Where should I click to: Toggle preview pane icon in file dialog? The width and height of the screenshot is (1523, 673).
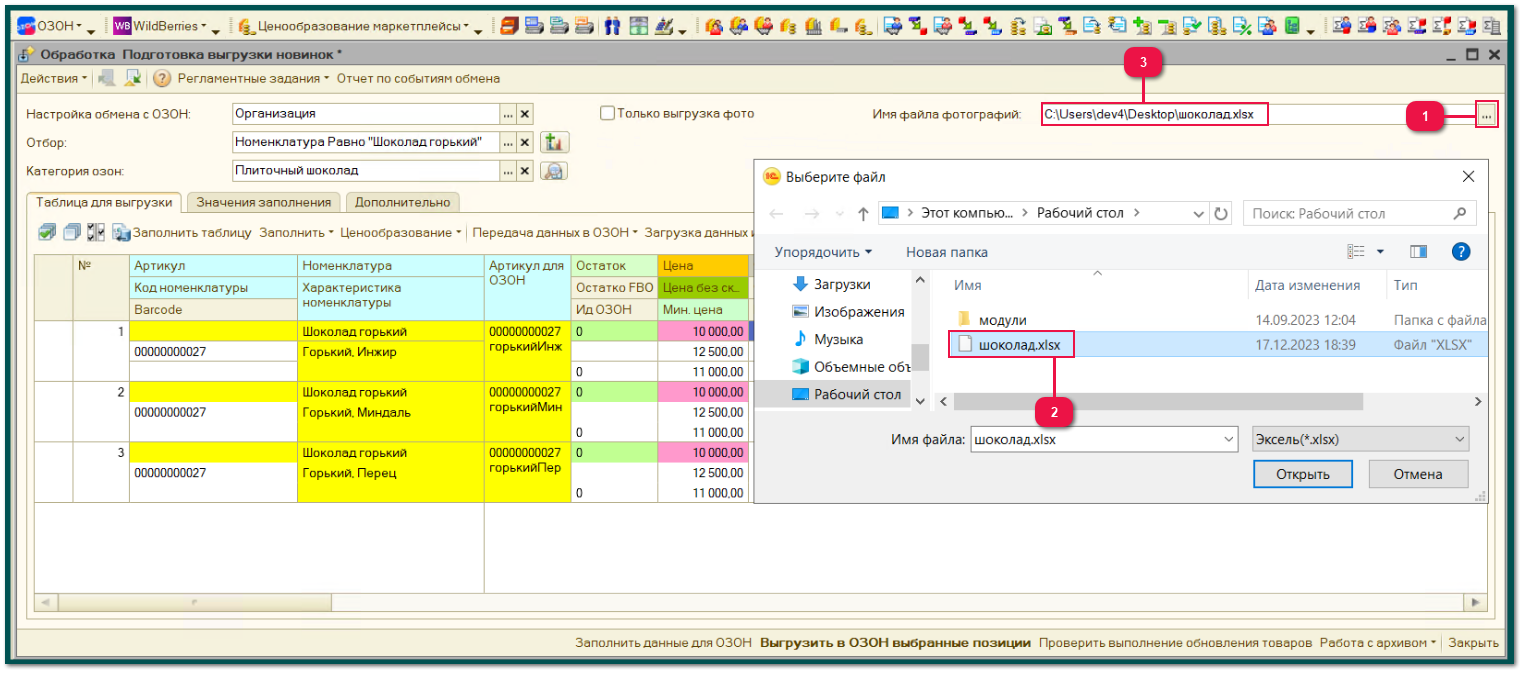(1418, 252)
